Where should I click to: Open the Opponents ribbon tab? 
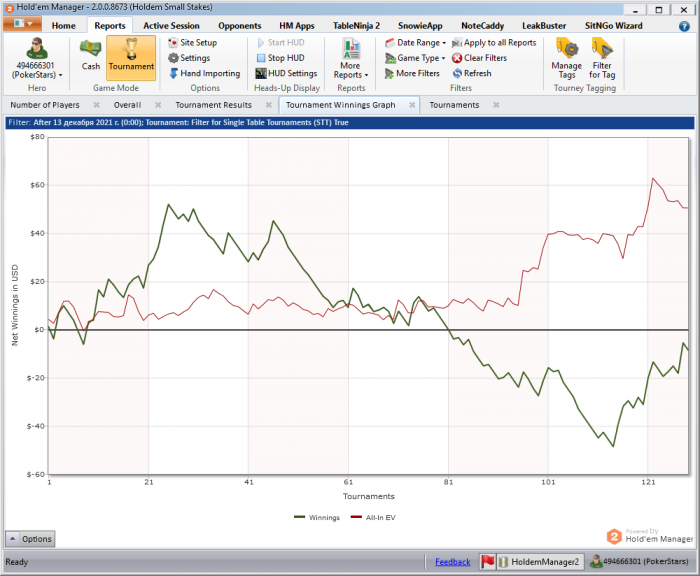(x=239, y=25)
